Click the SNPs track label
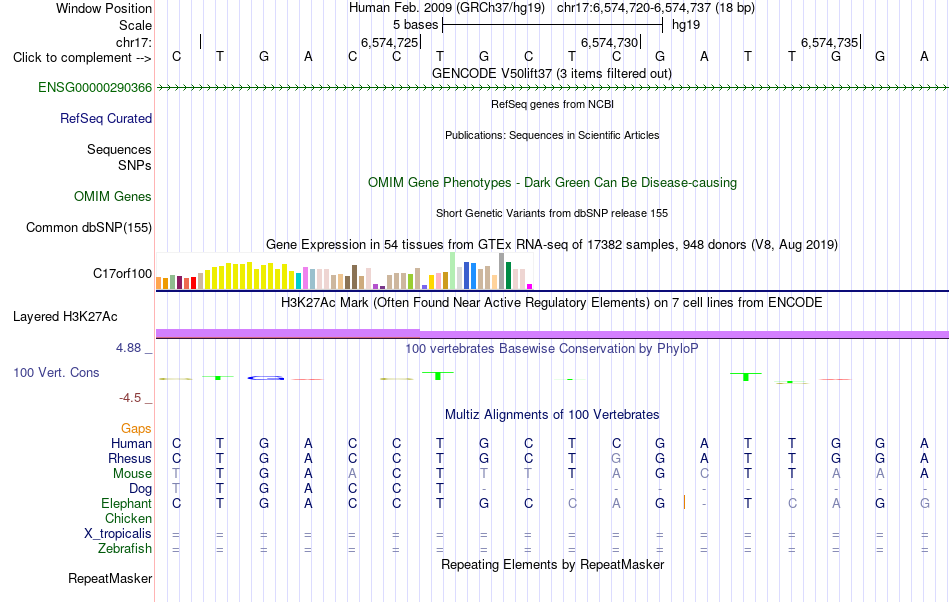 (x=135, y=166)
